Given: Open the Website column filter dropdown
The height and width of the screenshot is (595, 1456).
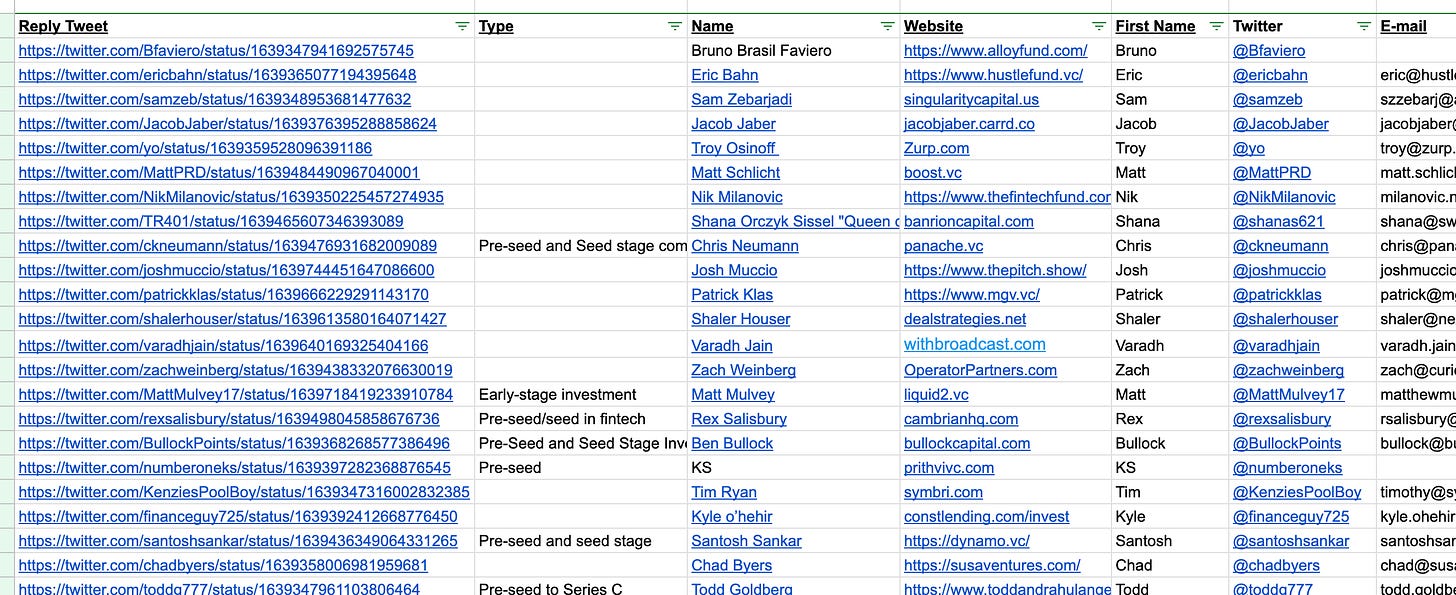Looking at the screenshot, I should [x=1099, y=26].
